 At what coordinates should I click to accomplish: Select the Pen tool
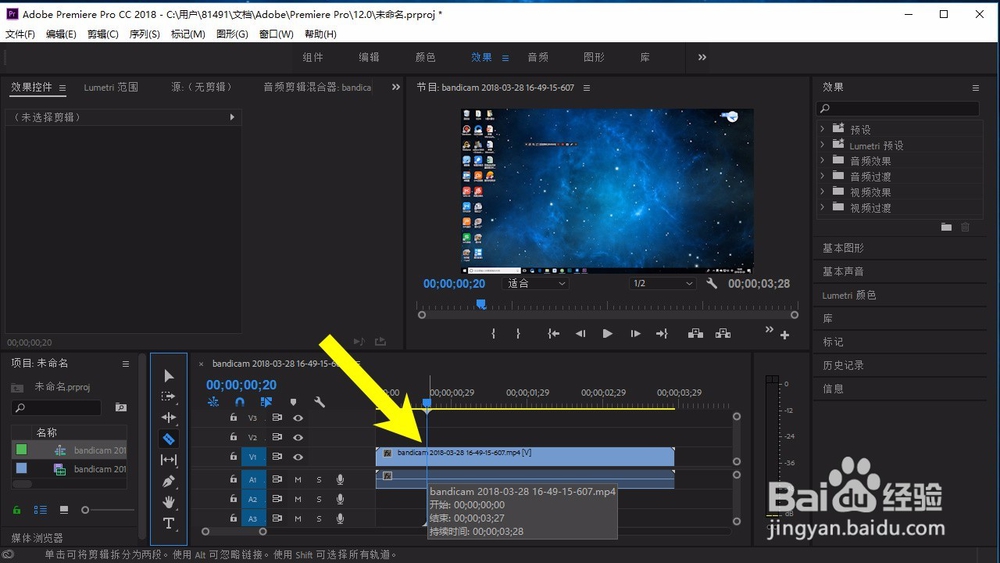pyautogui.click(x=168, y=481)
